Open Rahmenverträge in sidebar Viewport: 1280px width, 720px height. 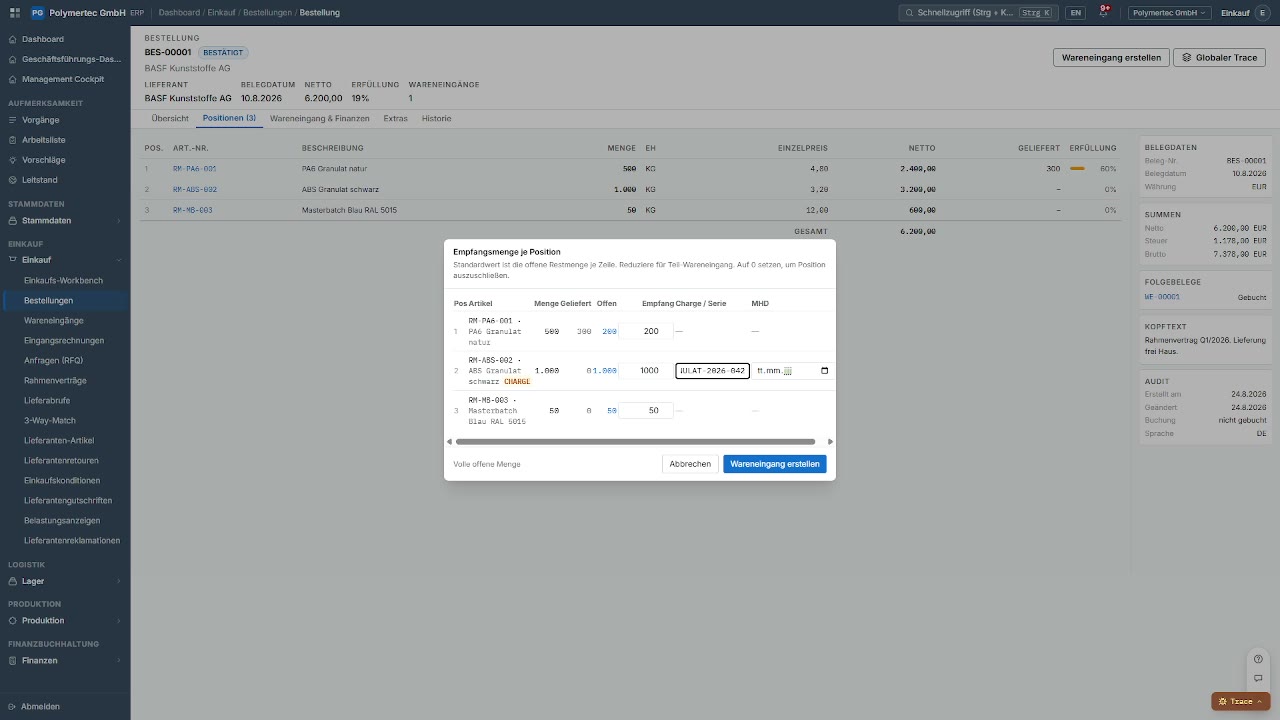pyautogui.click(x=55, y=380)
